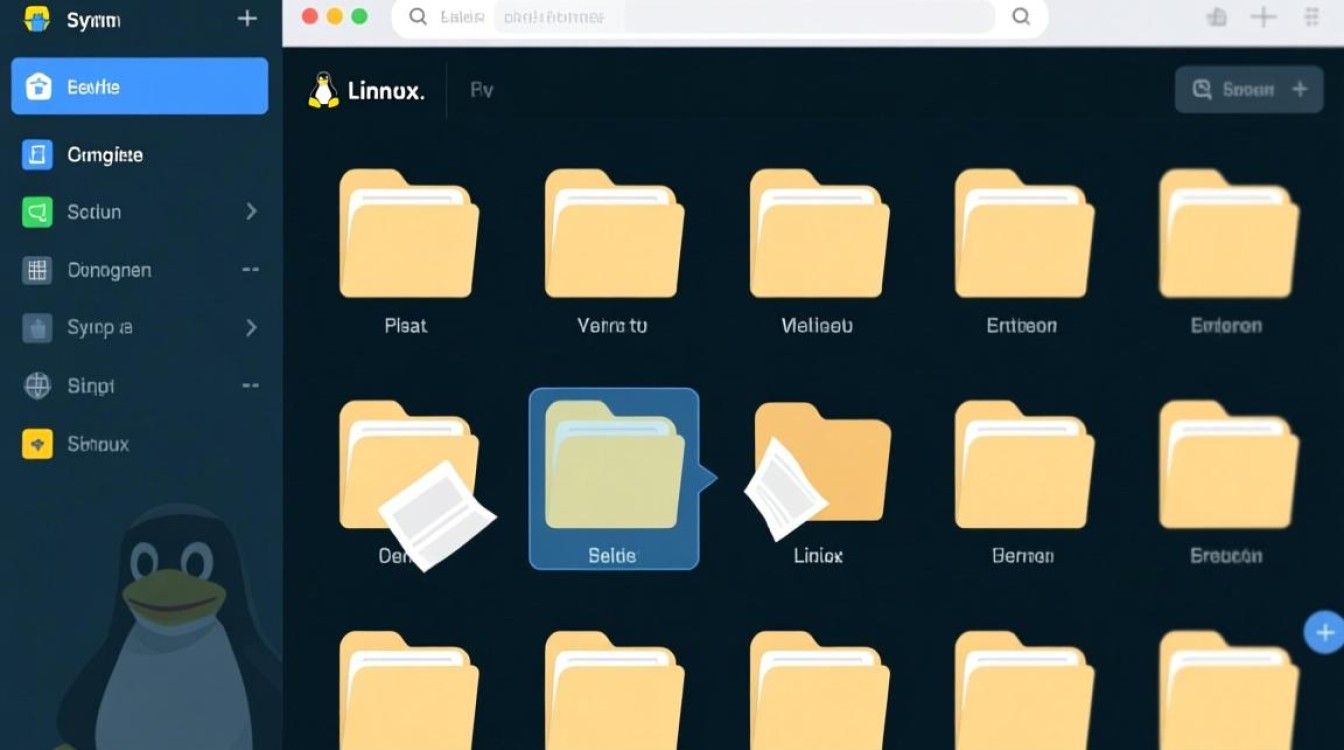Select Eestite in the sidebar

coord(139,87)
